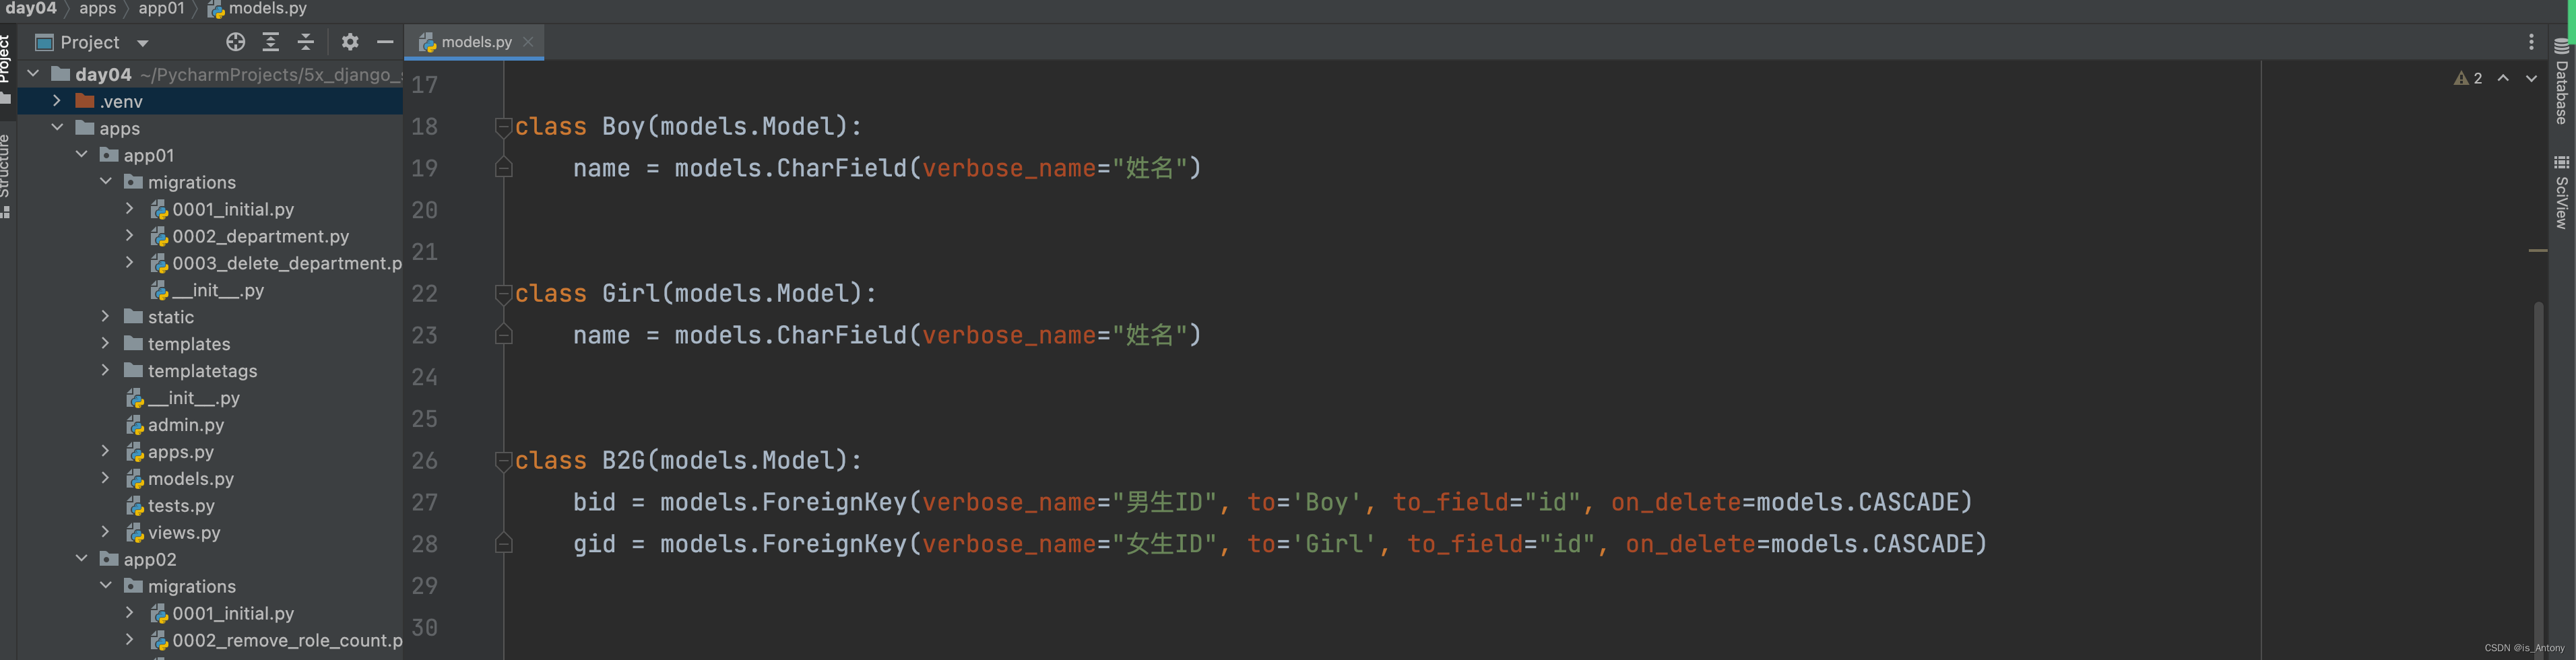This screenshot has width=2576, height=660.
Task: Click line number 27 in gutter
Action: click(425, 502)
